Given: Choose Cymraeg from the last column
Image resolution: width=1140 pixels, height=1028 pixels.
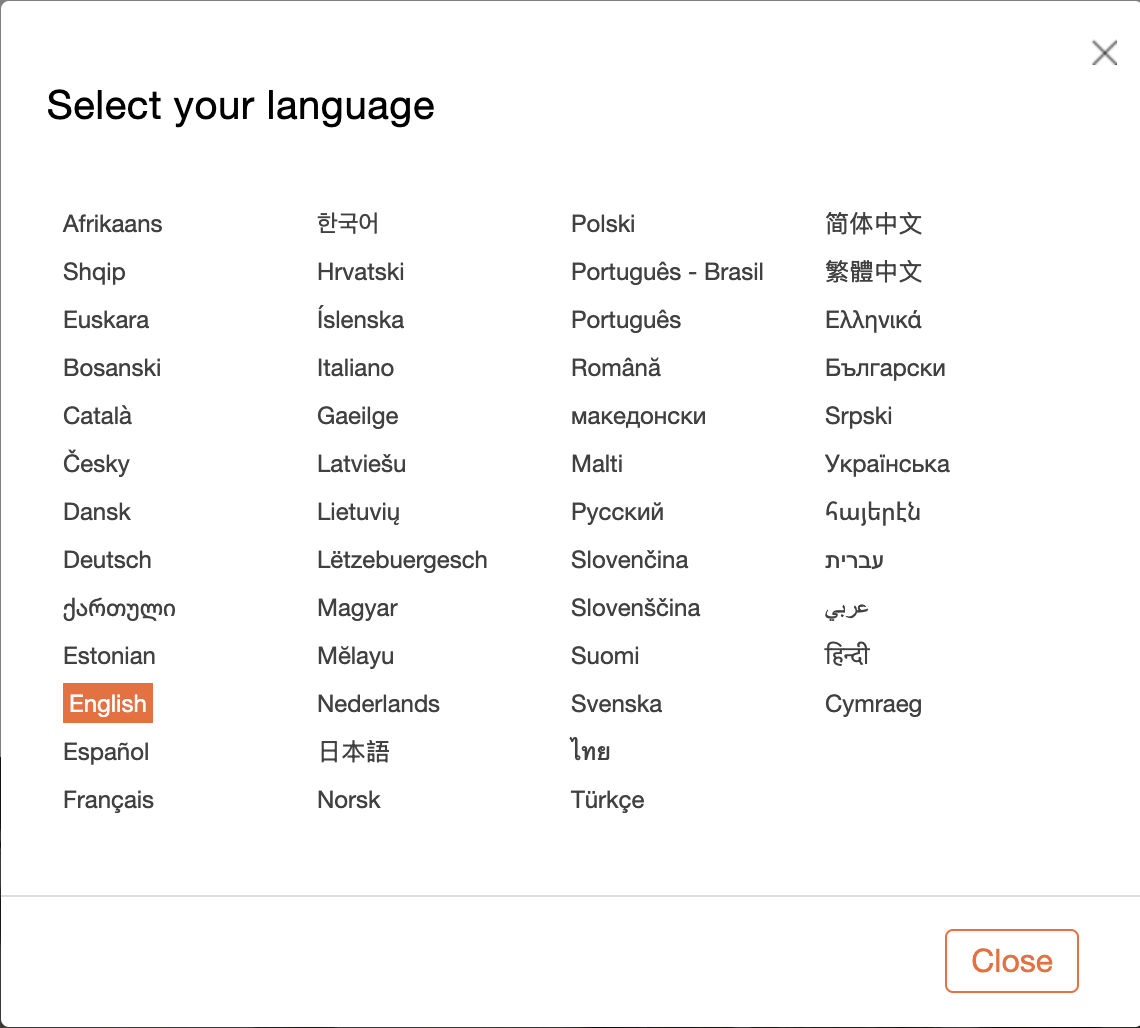Looking at the screenshot, I should (873, 704).
